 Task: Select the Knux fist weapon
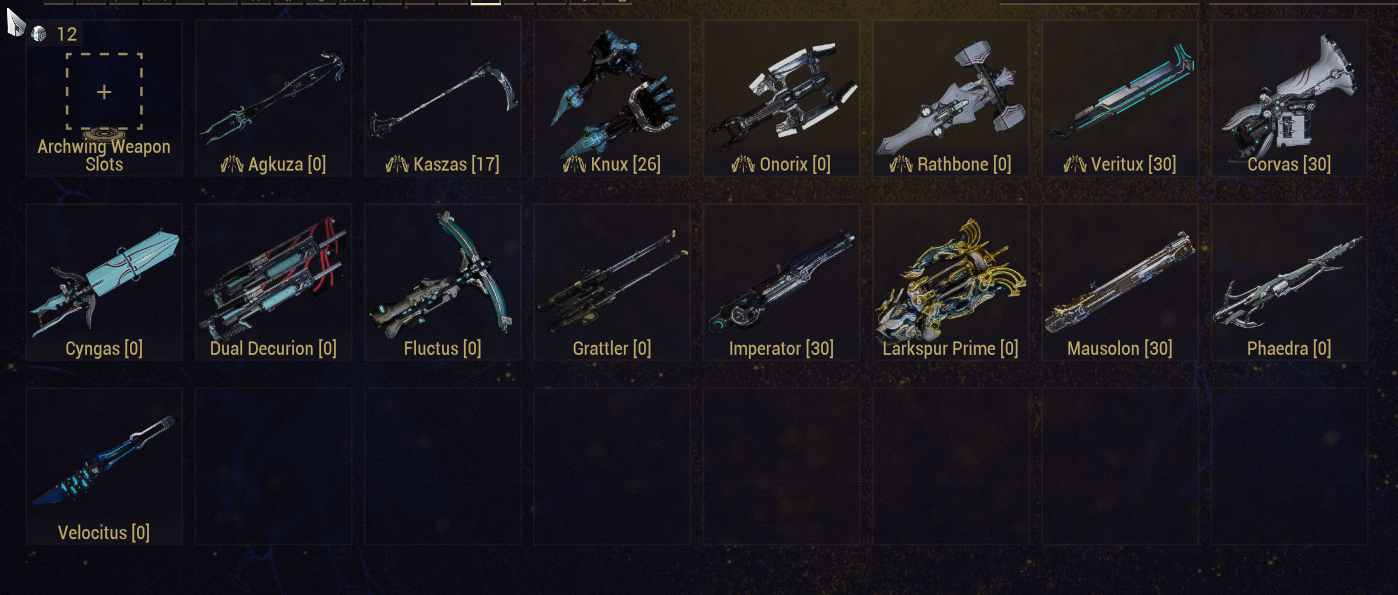click(612, 98)
